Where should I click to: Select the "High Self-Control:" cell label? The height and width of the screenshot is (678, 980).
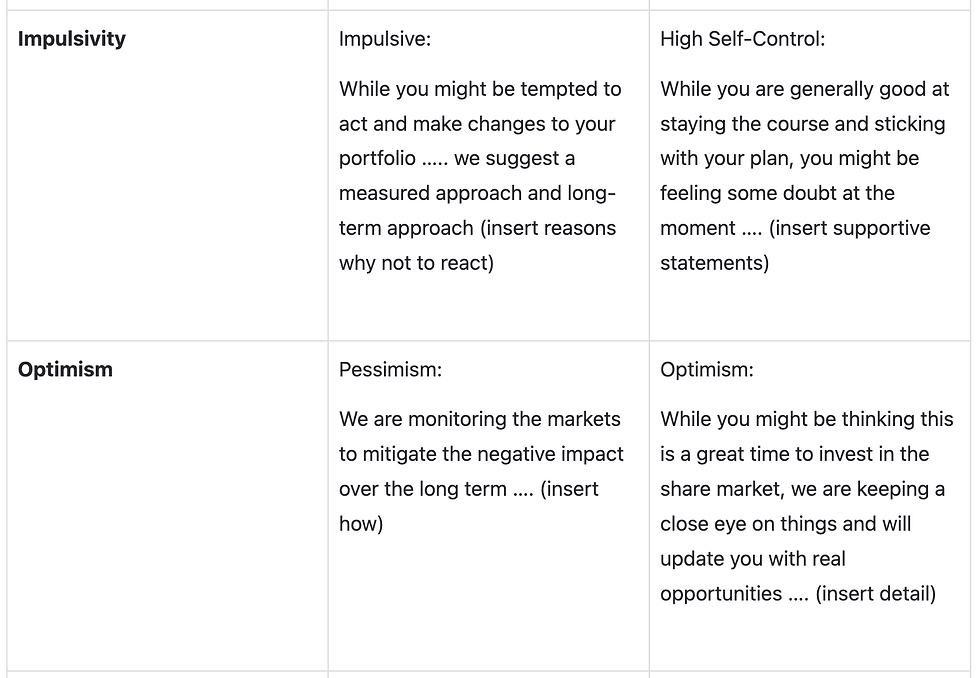click(x=742, y=39)
